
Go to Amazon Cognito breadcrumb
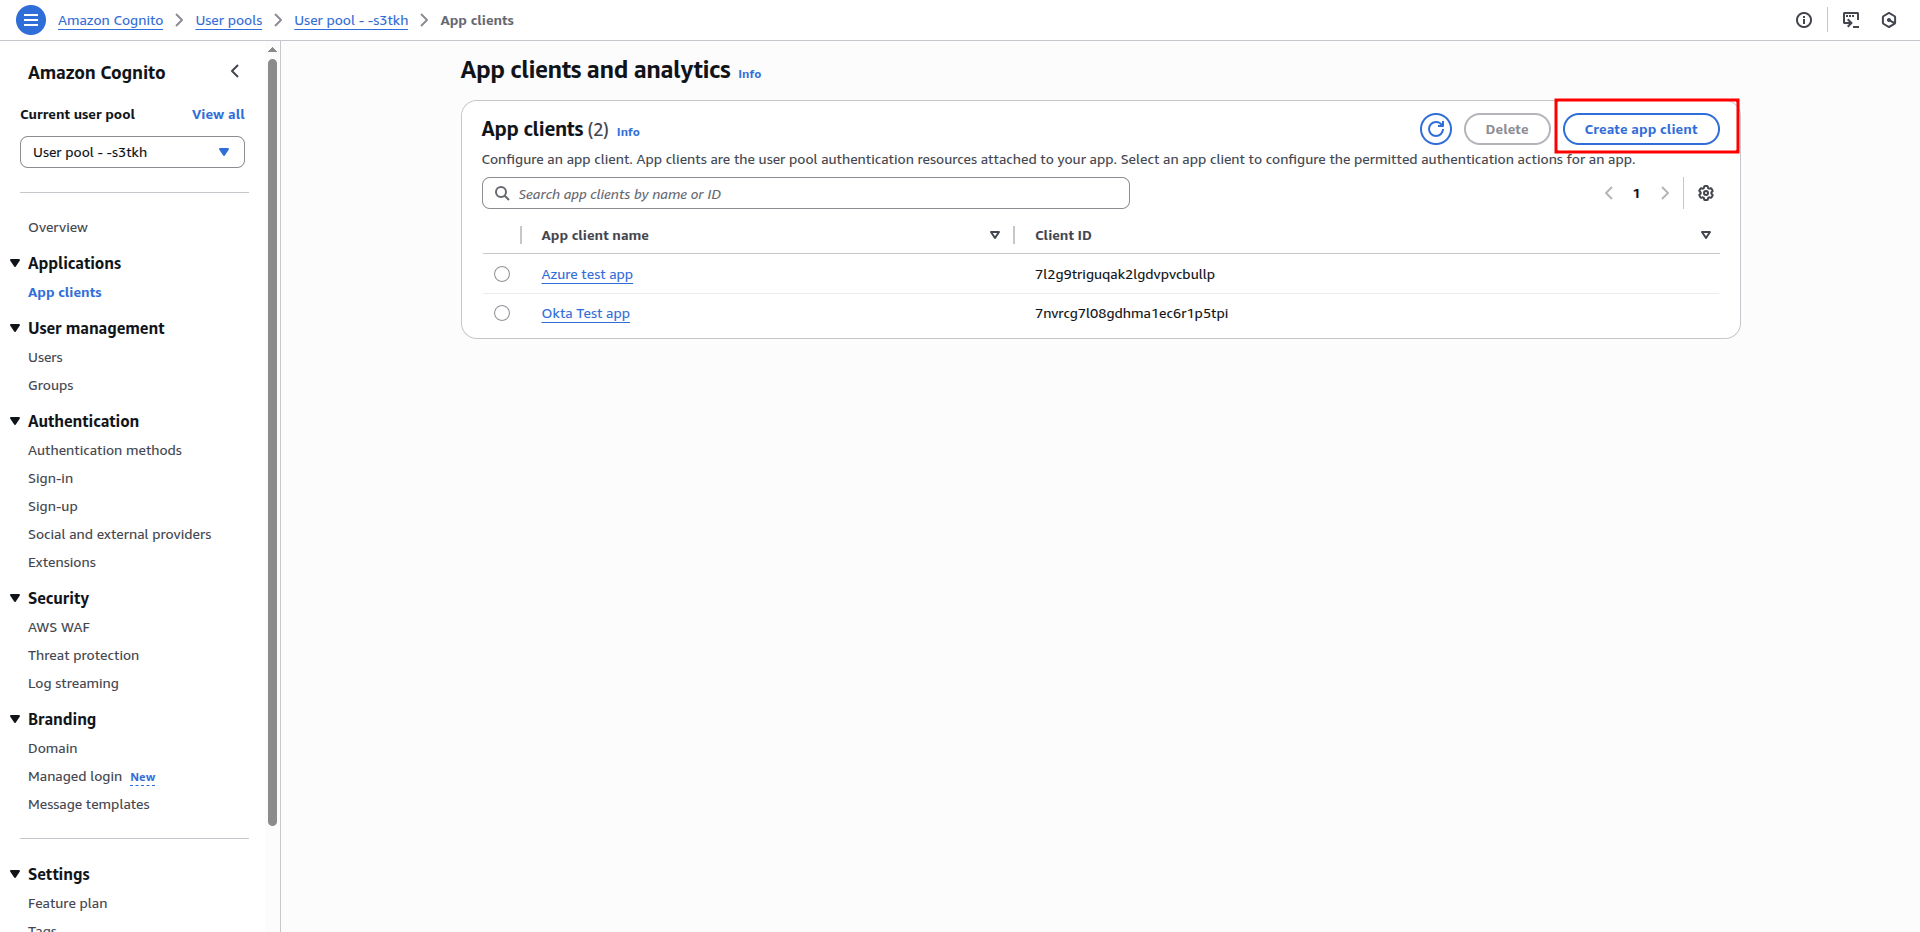(110, 20)
